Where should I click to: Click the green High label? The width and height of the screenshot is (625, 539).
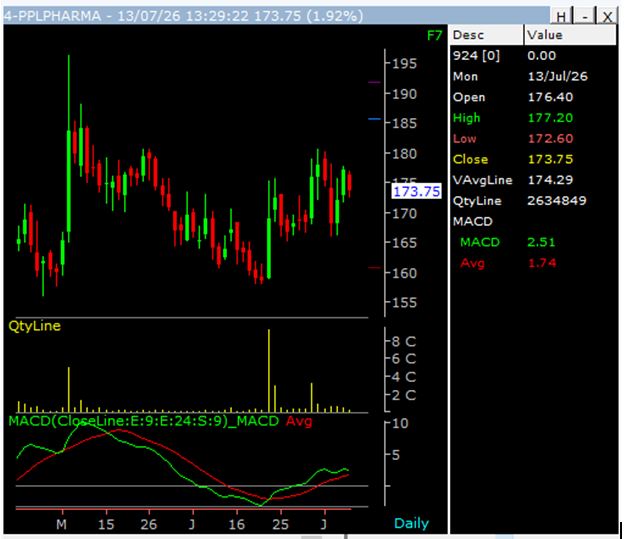tap(467, 118)
